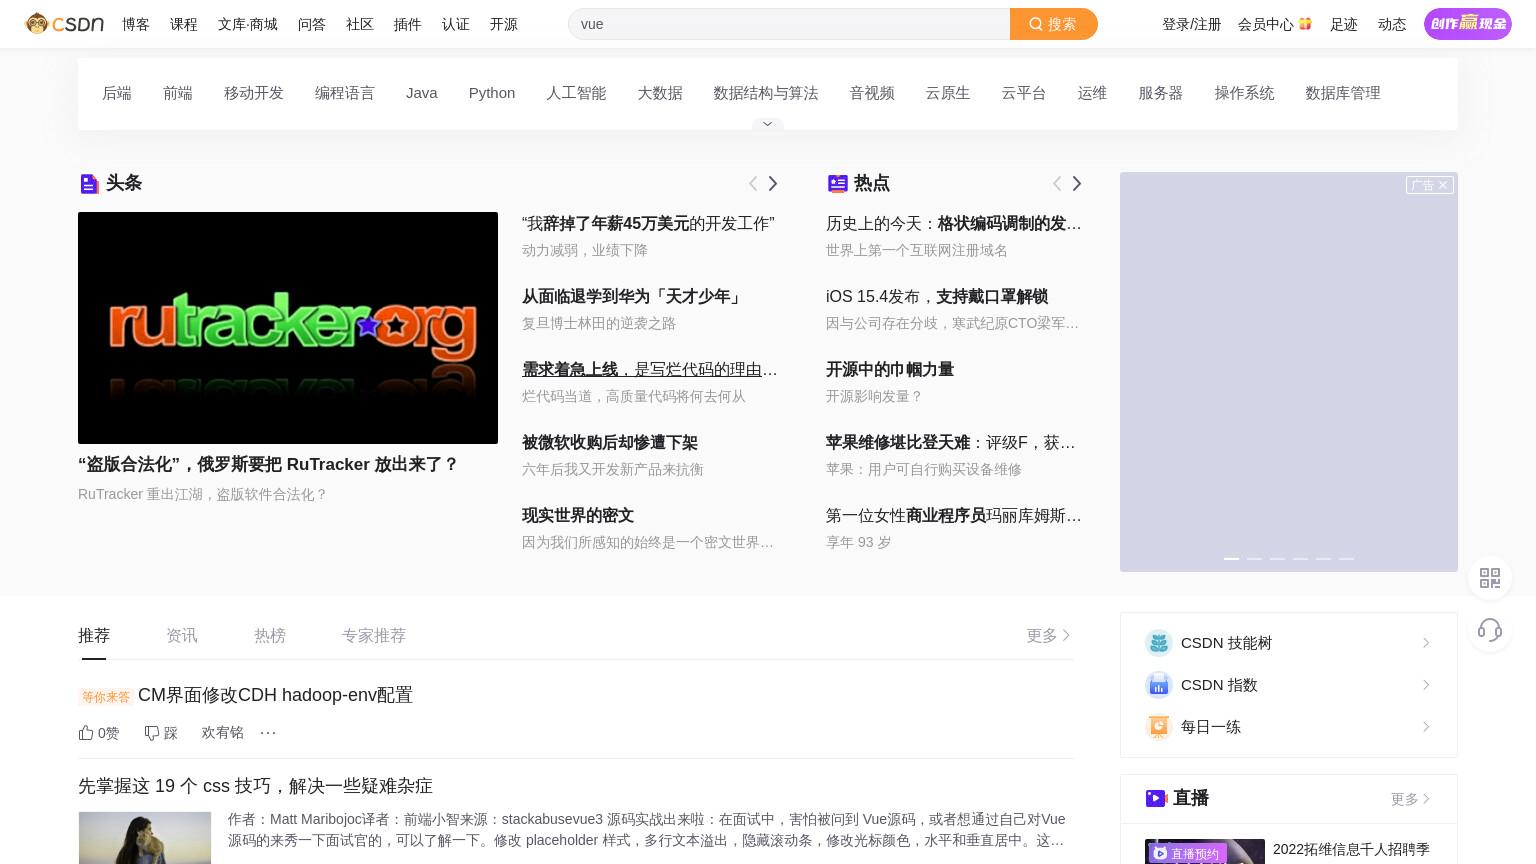Show the QR code floating icon
1536x864 pixels.
[x=1490, y=578]
